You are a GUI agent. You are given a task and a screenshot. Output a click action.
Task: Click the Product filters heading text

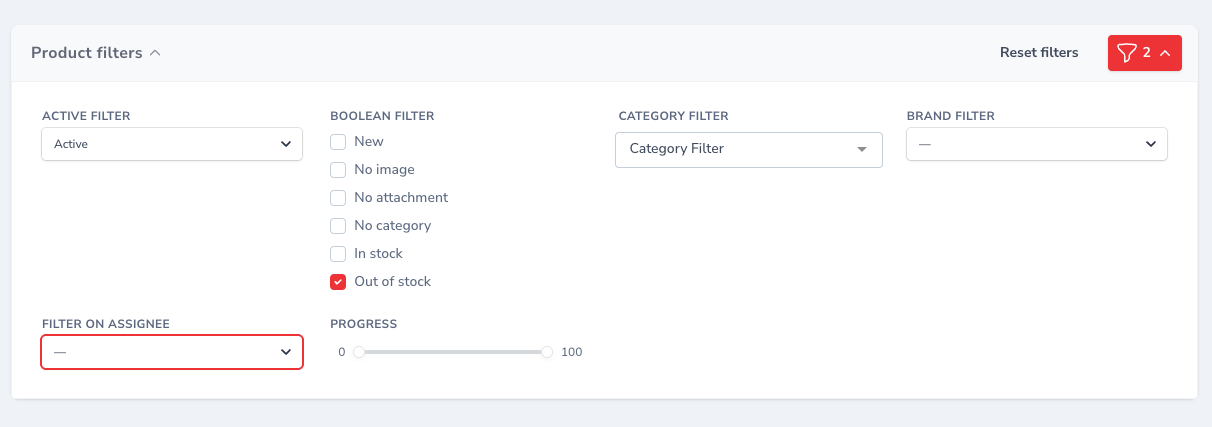87,53
